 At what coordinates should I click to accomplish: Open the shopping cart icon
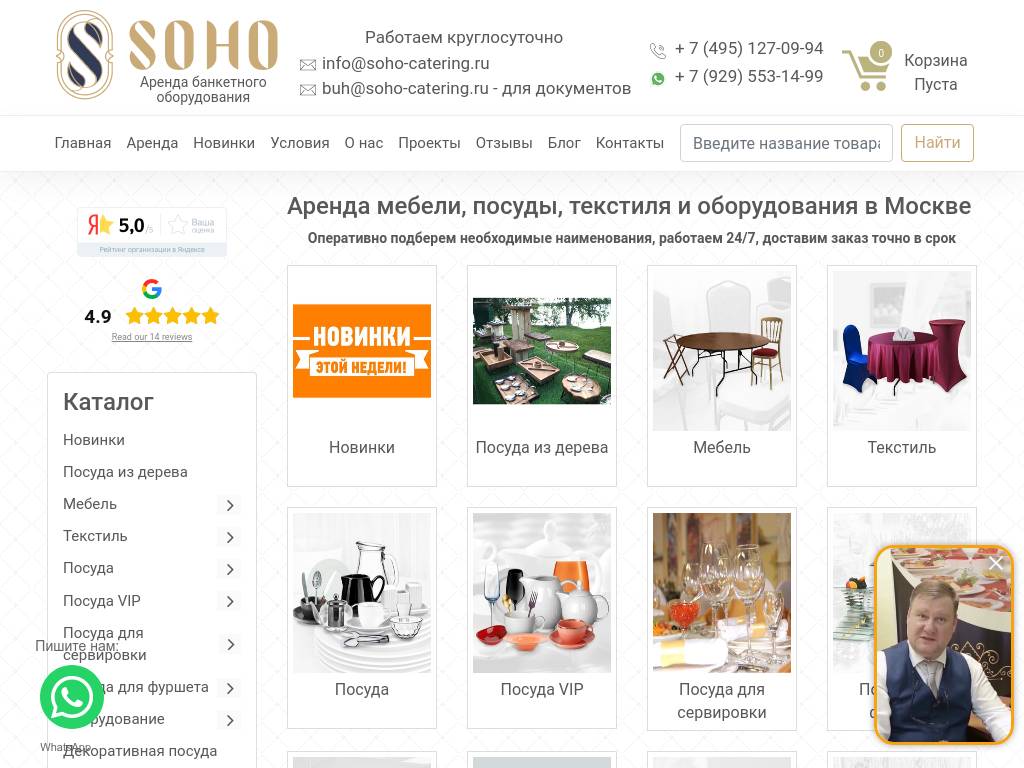coord(867,67)
